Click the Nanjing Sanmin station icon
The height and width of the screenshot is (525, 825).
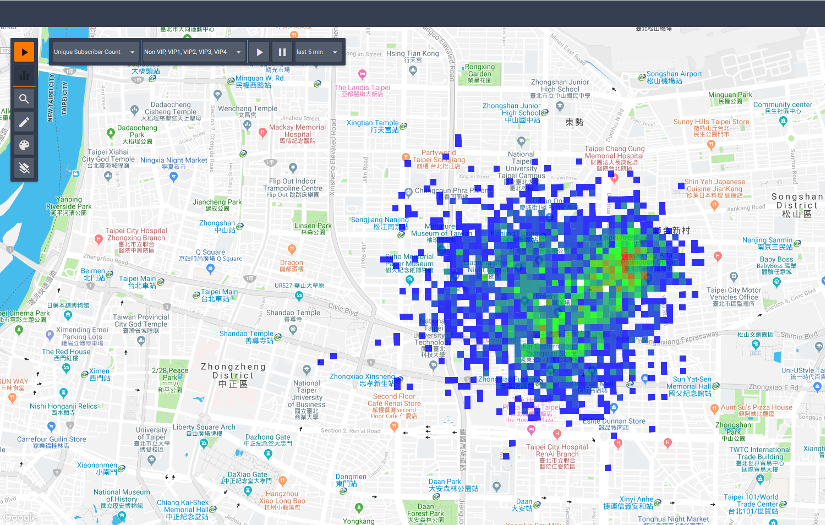(x=798, y=243)
